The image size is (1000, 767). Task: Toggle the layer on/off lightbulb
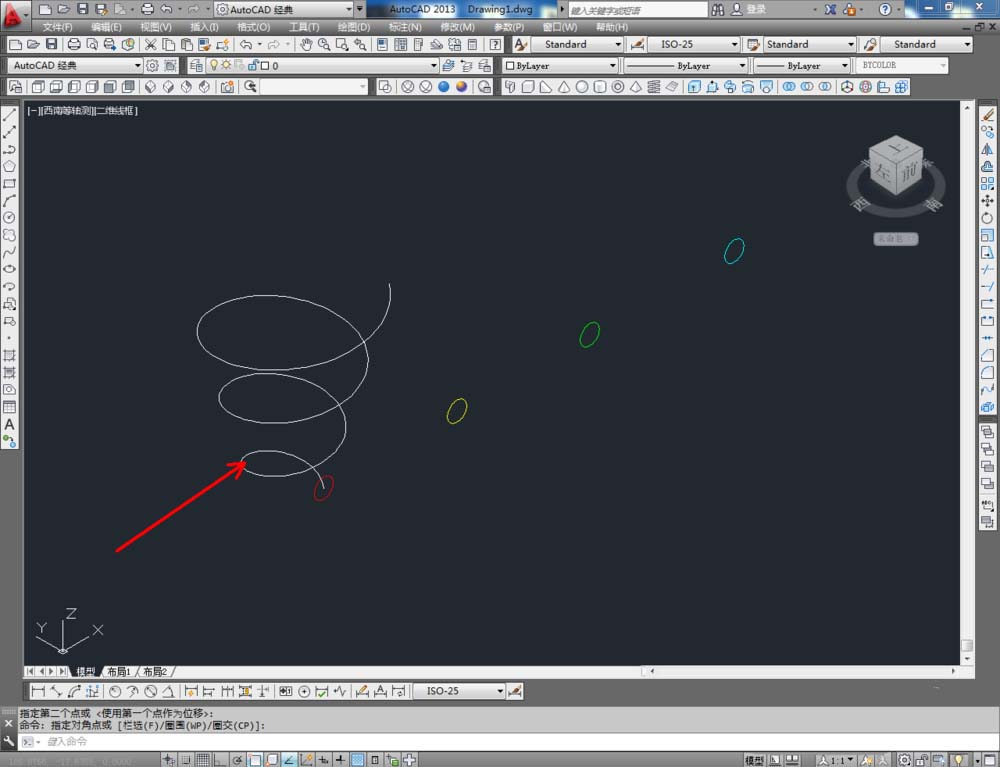[214, 65]
